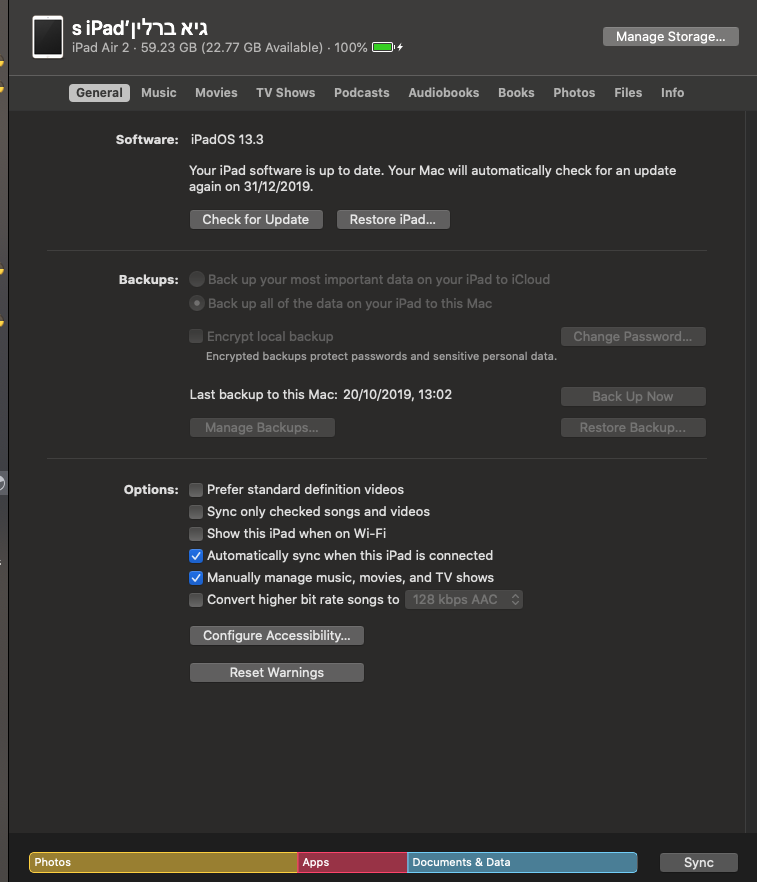Viewport: 757px width, 882px height.
Task: Select back up to iCloud radio option
Action: pos(197,279)
